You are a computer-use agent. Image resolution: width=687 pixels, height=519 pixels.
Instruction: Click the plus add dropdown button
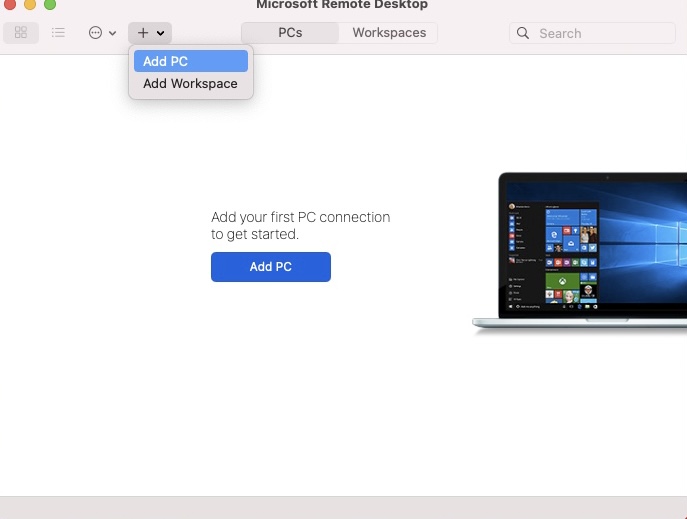coord(150,33)
